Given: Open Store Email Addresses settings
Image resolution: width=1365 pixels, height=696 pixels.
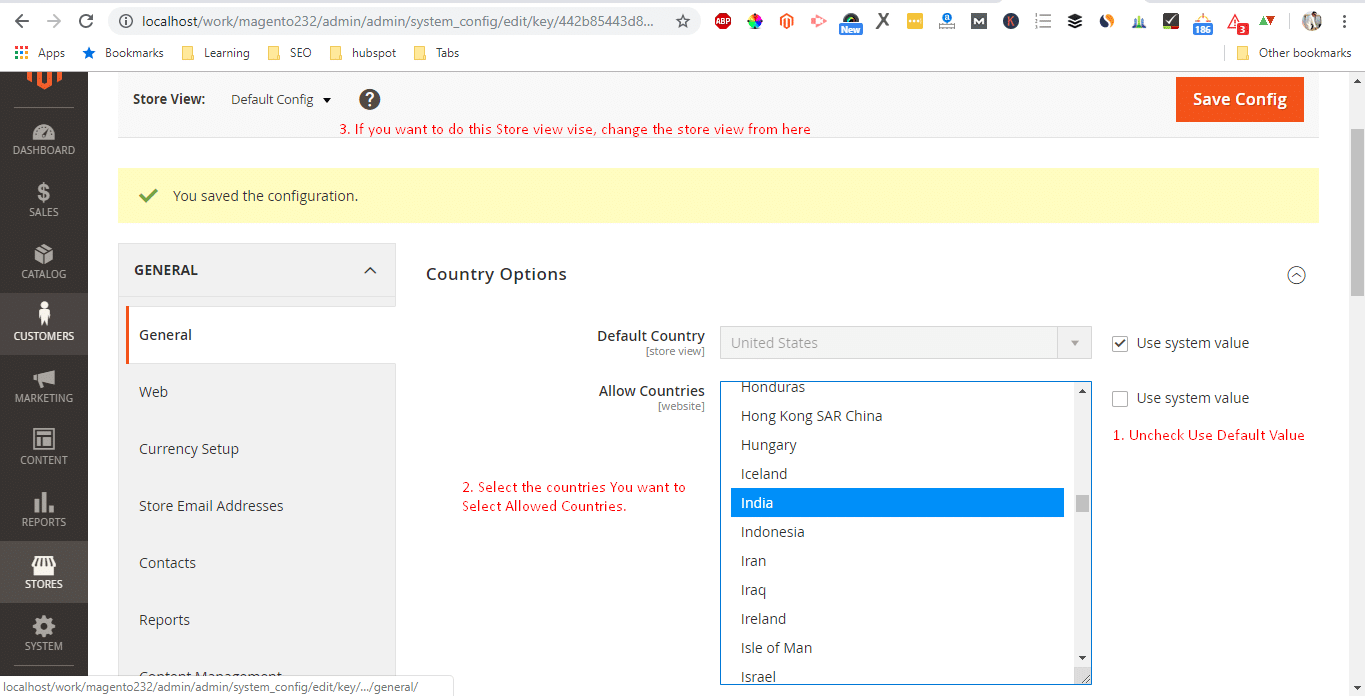Looking at the screenshot, I should coord(211,506).
